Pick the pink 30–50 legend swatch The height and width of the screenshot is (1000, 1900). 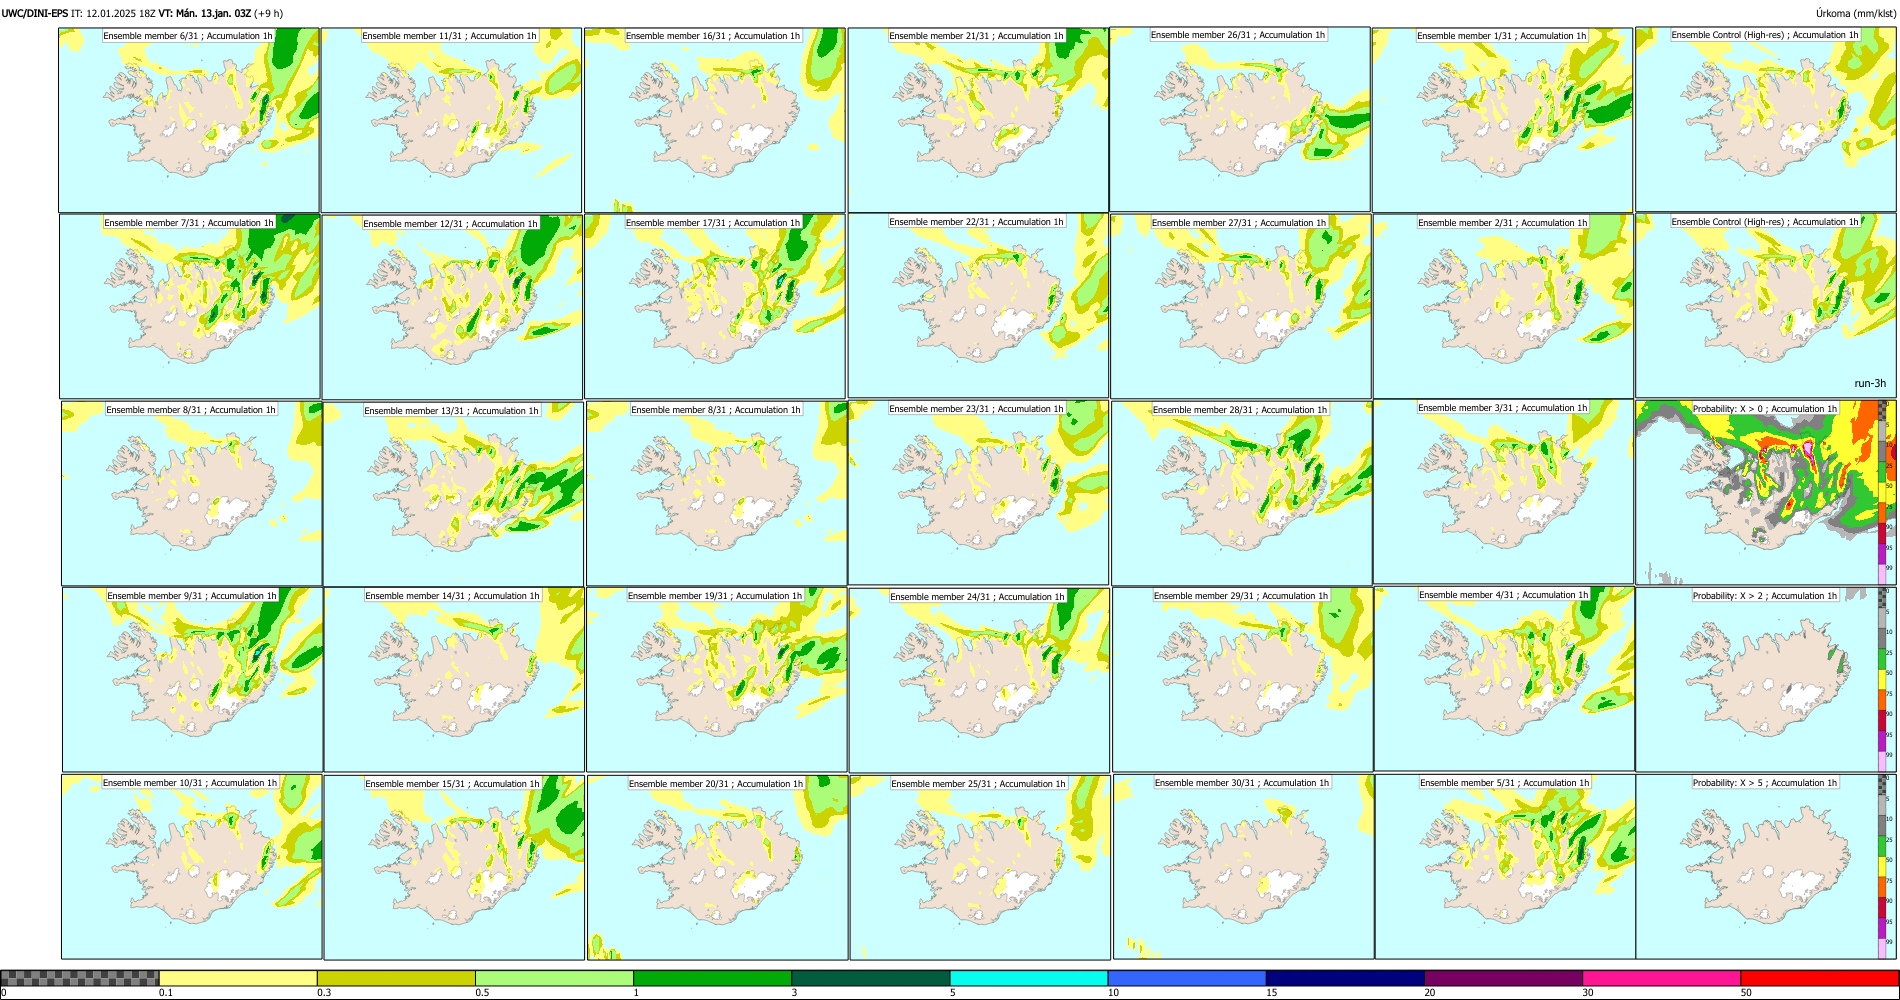1661,978
